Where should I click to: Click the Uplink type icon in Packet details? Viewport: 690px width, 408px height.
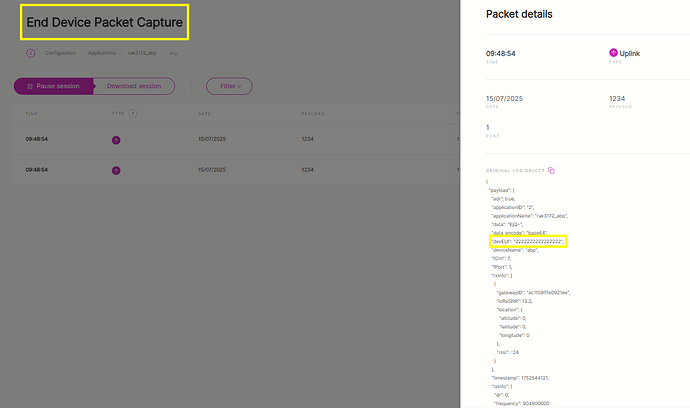point(613,52)
